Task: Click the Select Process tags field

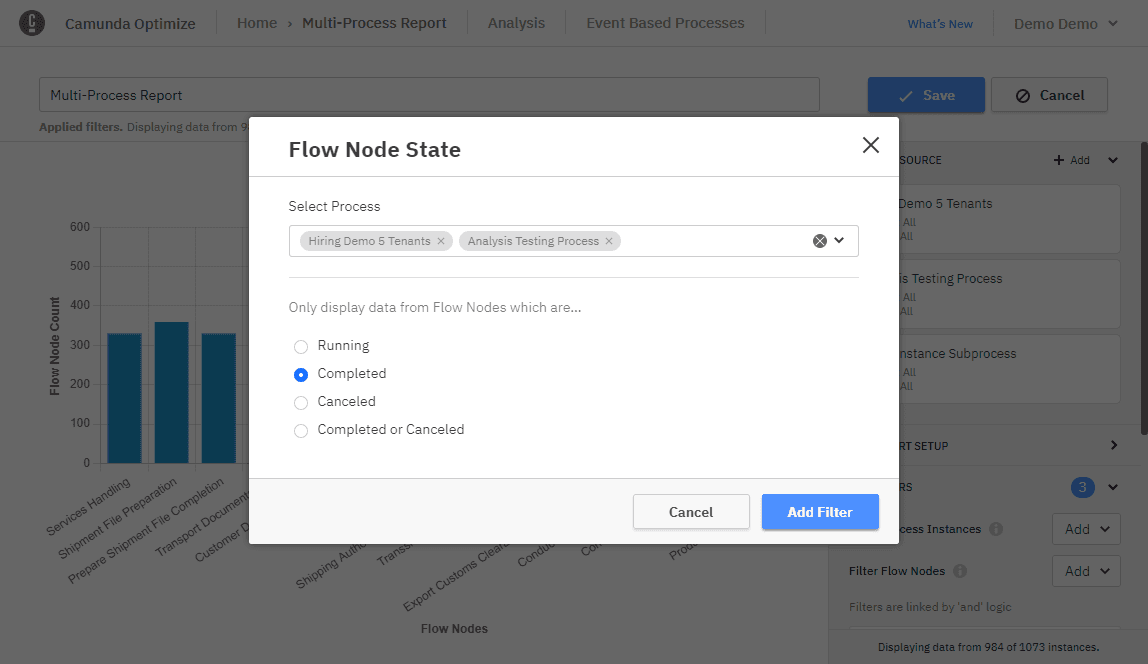Action: coord(573,241)
